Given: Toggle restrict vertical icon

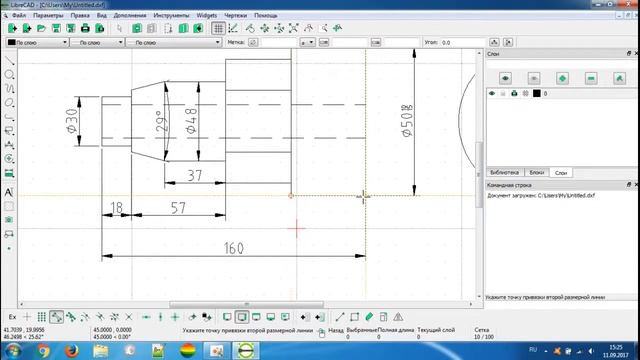Looking at the screenshot, I should [160, 317].
